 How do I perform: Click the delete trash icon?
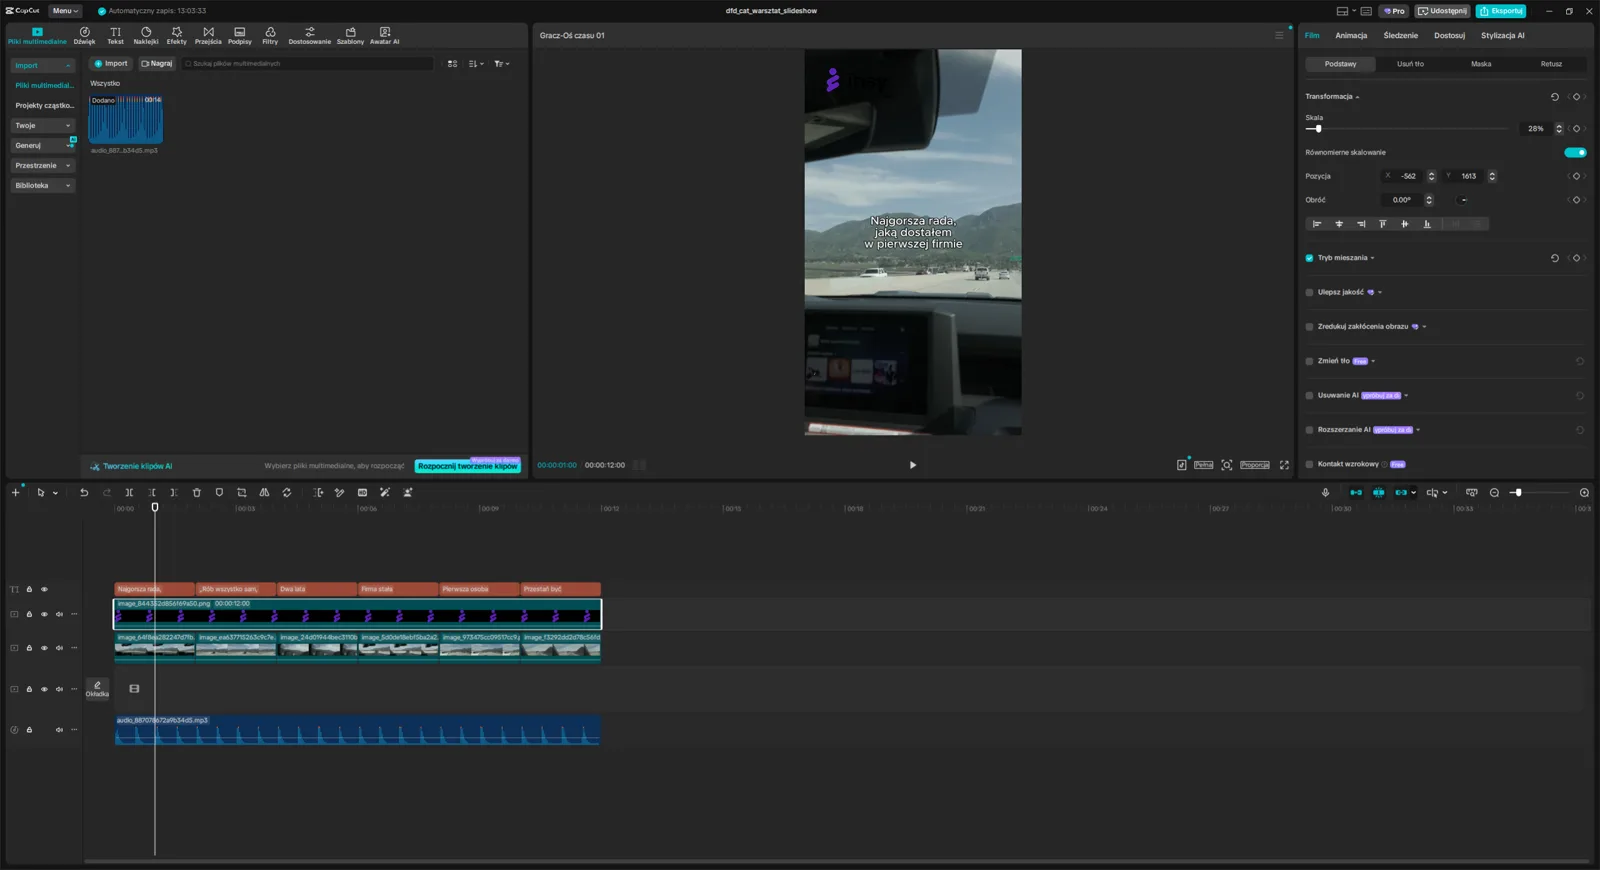197,493
